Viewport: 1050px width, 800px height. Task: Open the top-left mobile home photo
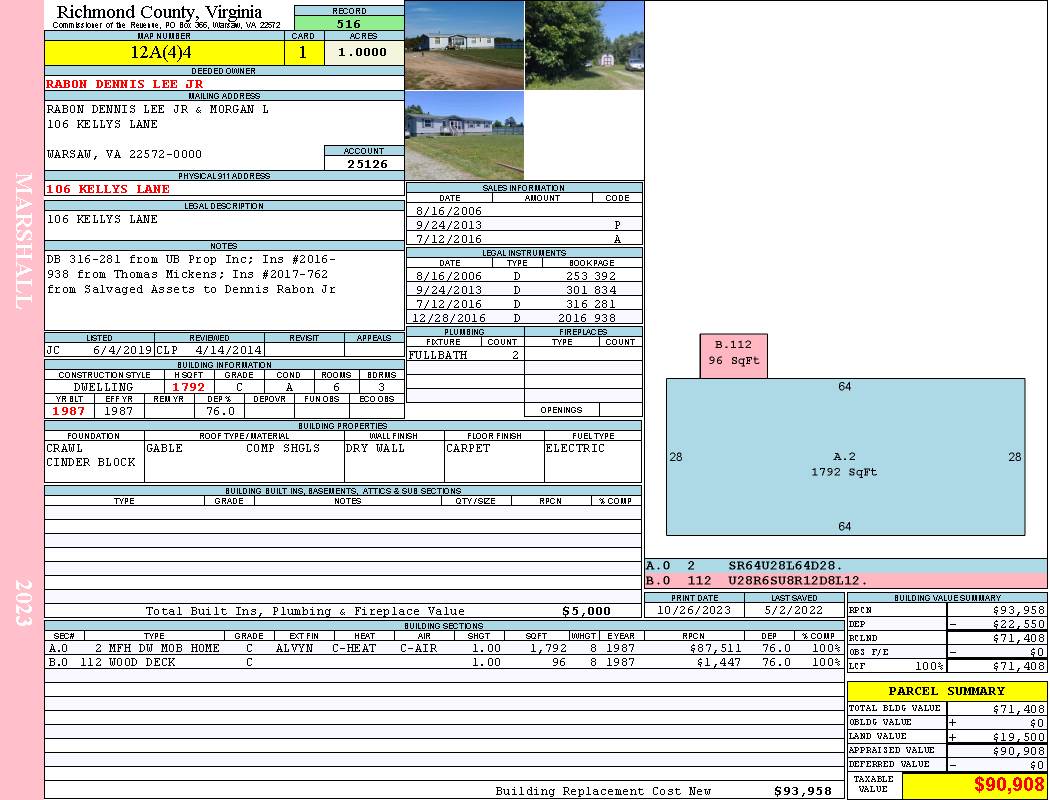[x=464, y=45]
